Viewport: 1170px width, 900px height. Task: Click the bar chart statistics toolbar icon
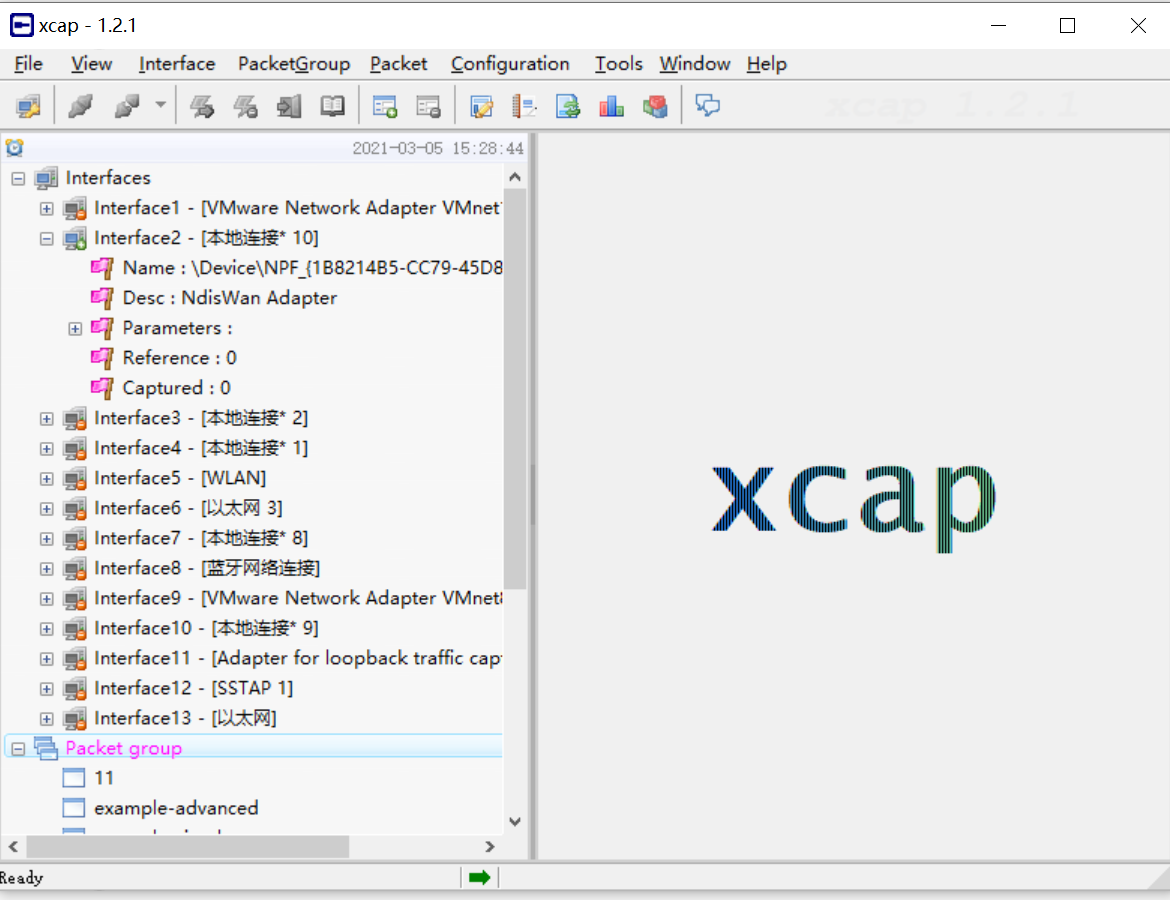click(x=611, y=106)
